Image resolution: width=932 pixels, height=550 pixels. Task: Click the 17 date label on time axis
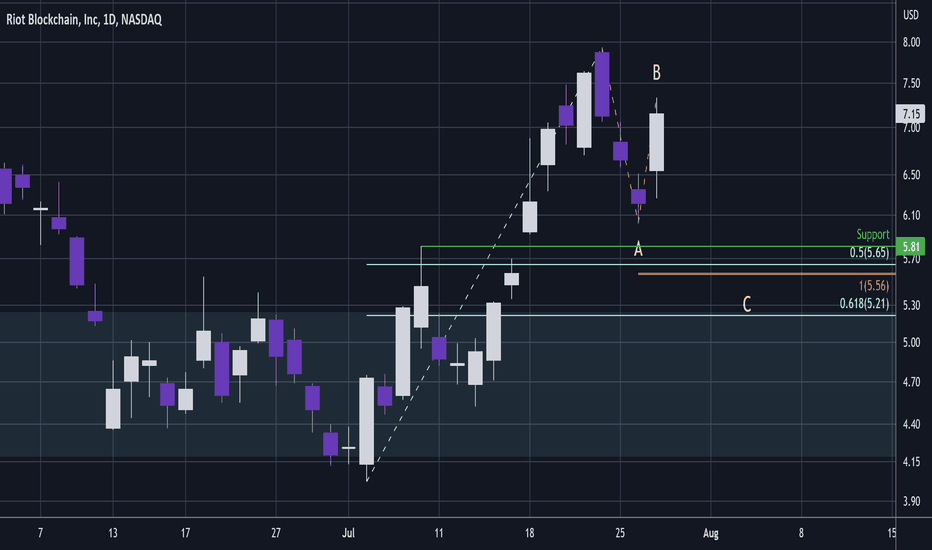pos(185,533)
